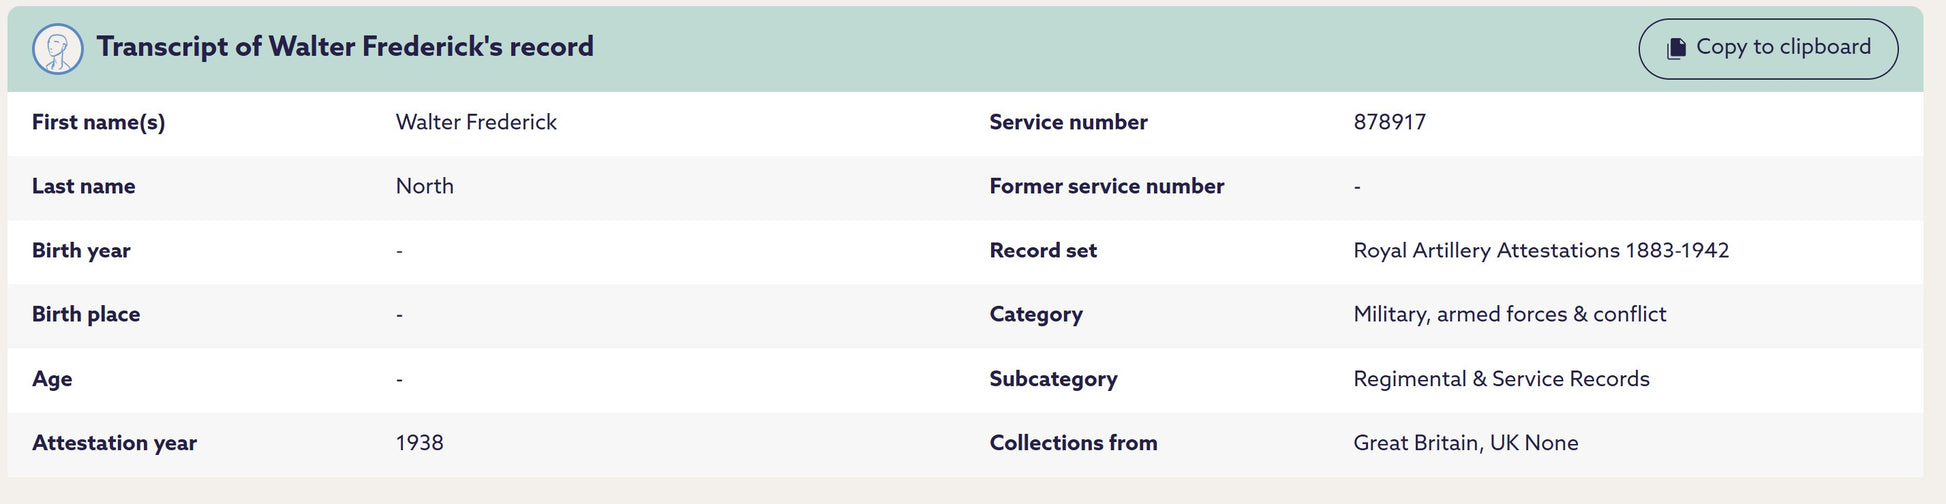This screenshot has width=1946, height=504.
Task: Click the Collections from label
Action: click(1073, 443)
